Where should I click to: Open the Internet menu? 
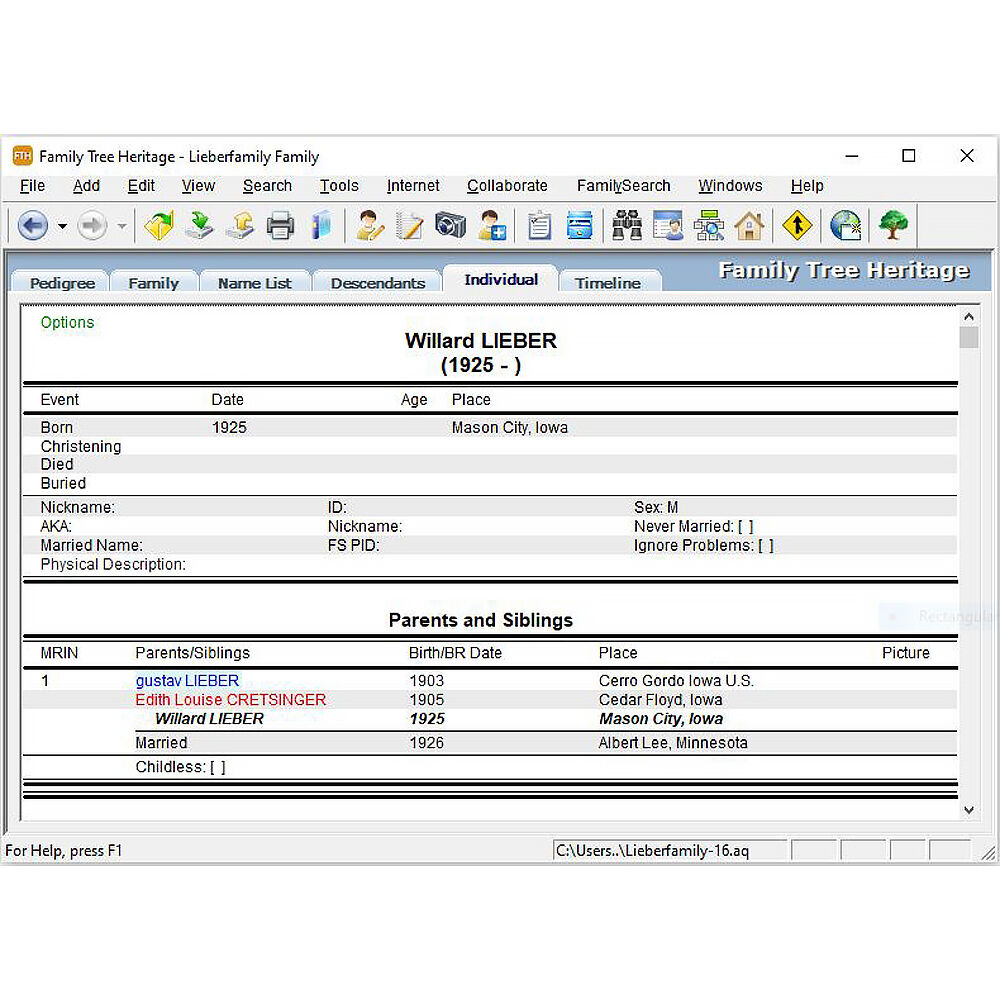413,186
